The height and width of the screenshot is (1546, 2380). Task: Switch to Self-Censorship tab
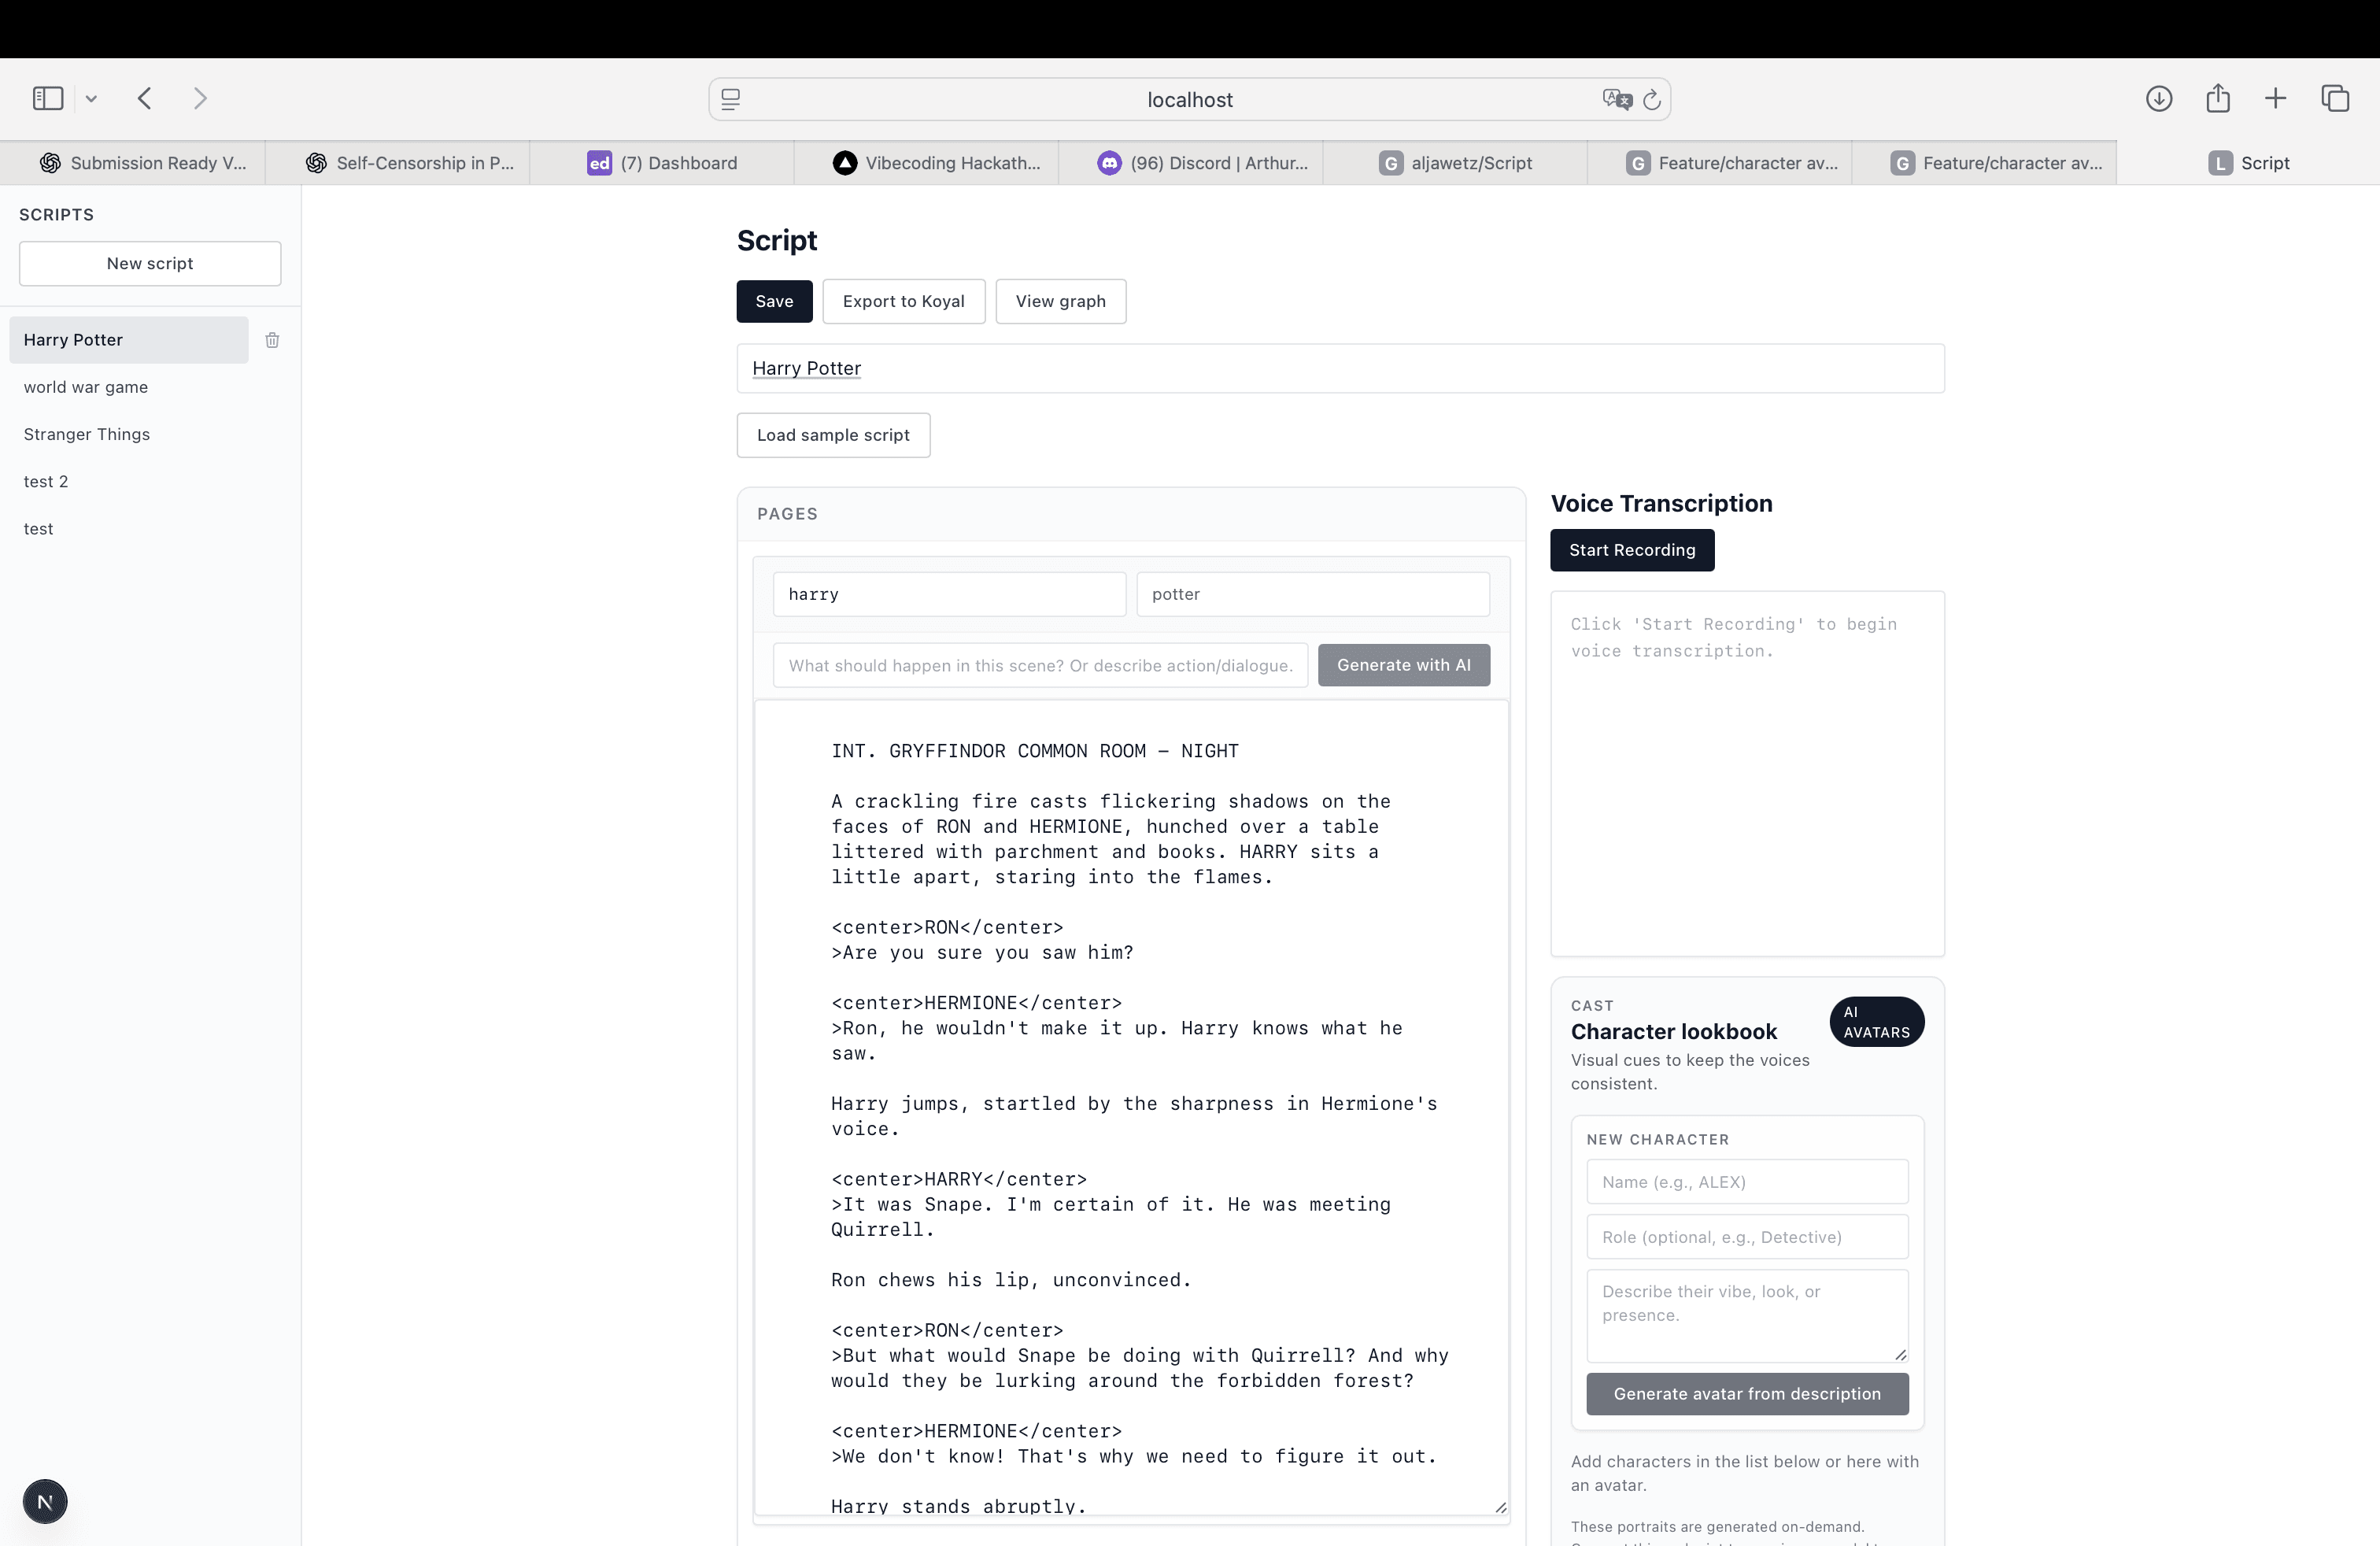(x=398, y=163)
